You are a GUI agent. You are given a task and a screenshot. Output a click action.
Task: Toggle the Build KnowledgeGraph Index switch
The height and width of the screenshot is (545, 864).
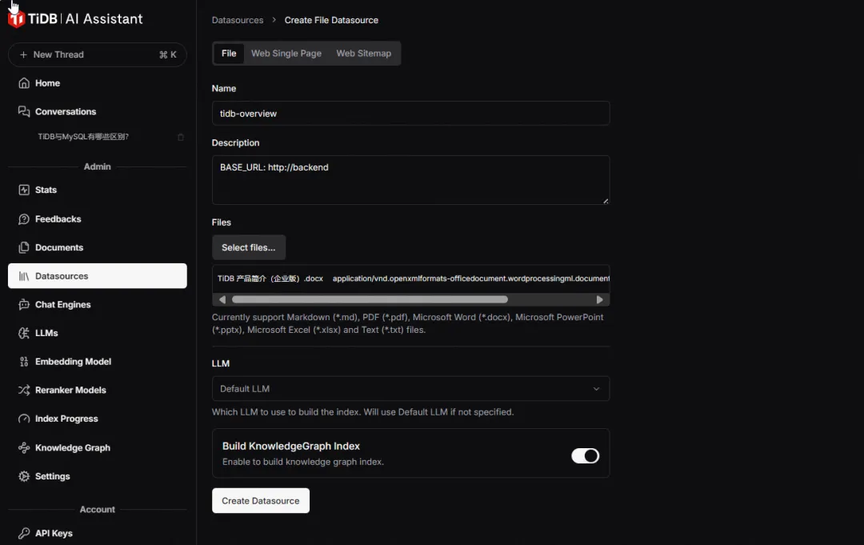coord(585,456)
